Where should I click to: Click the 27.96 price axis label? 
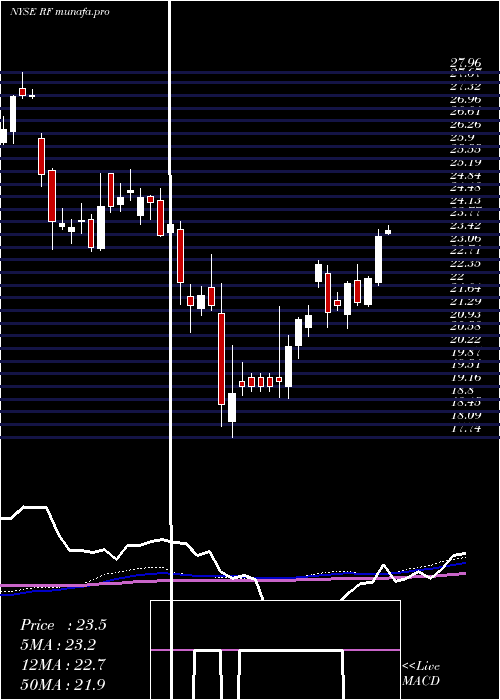coord(465,65)
